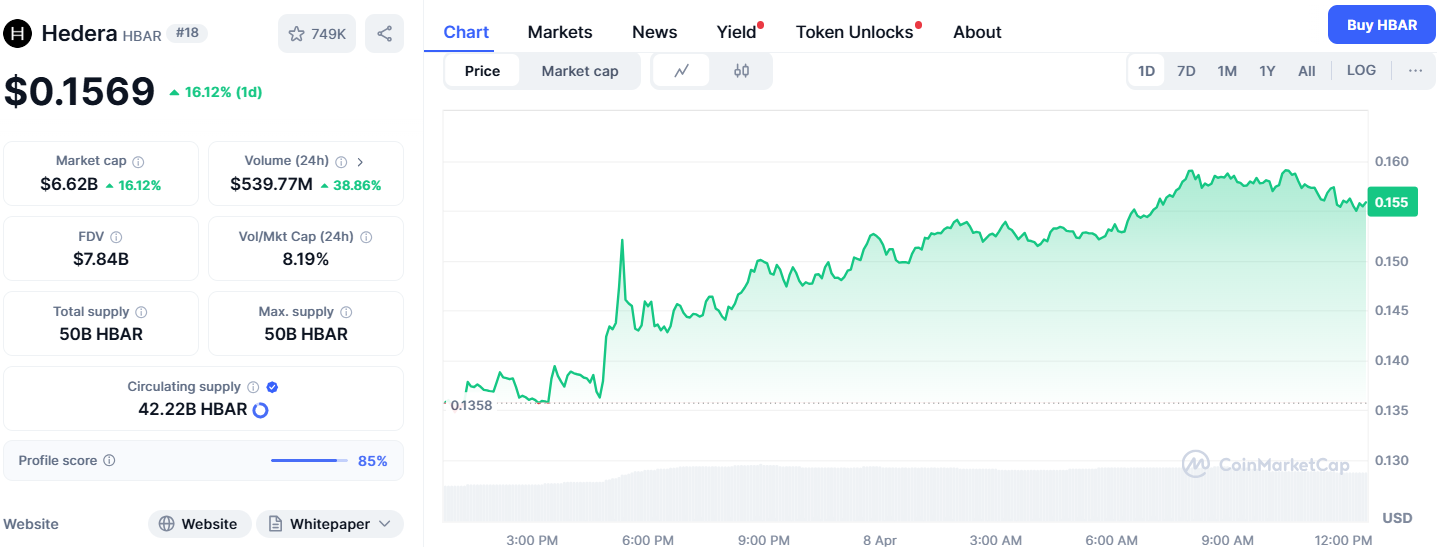Select the Market cap chart toggle
This screenshot has height=547, width=1437.
click(580, 71)
